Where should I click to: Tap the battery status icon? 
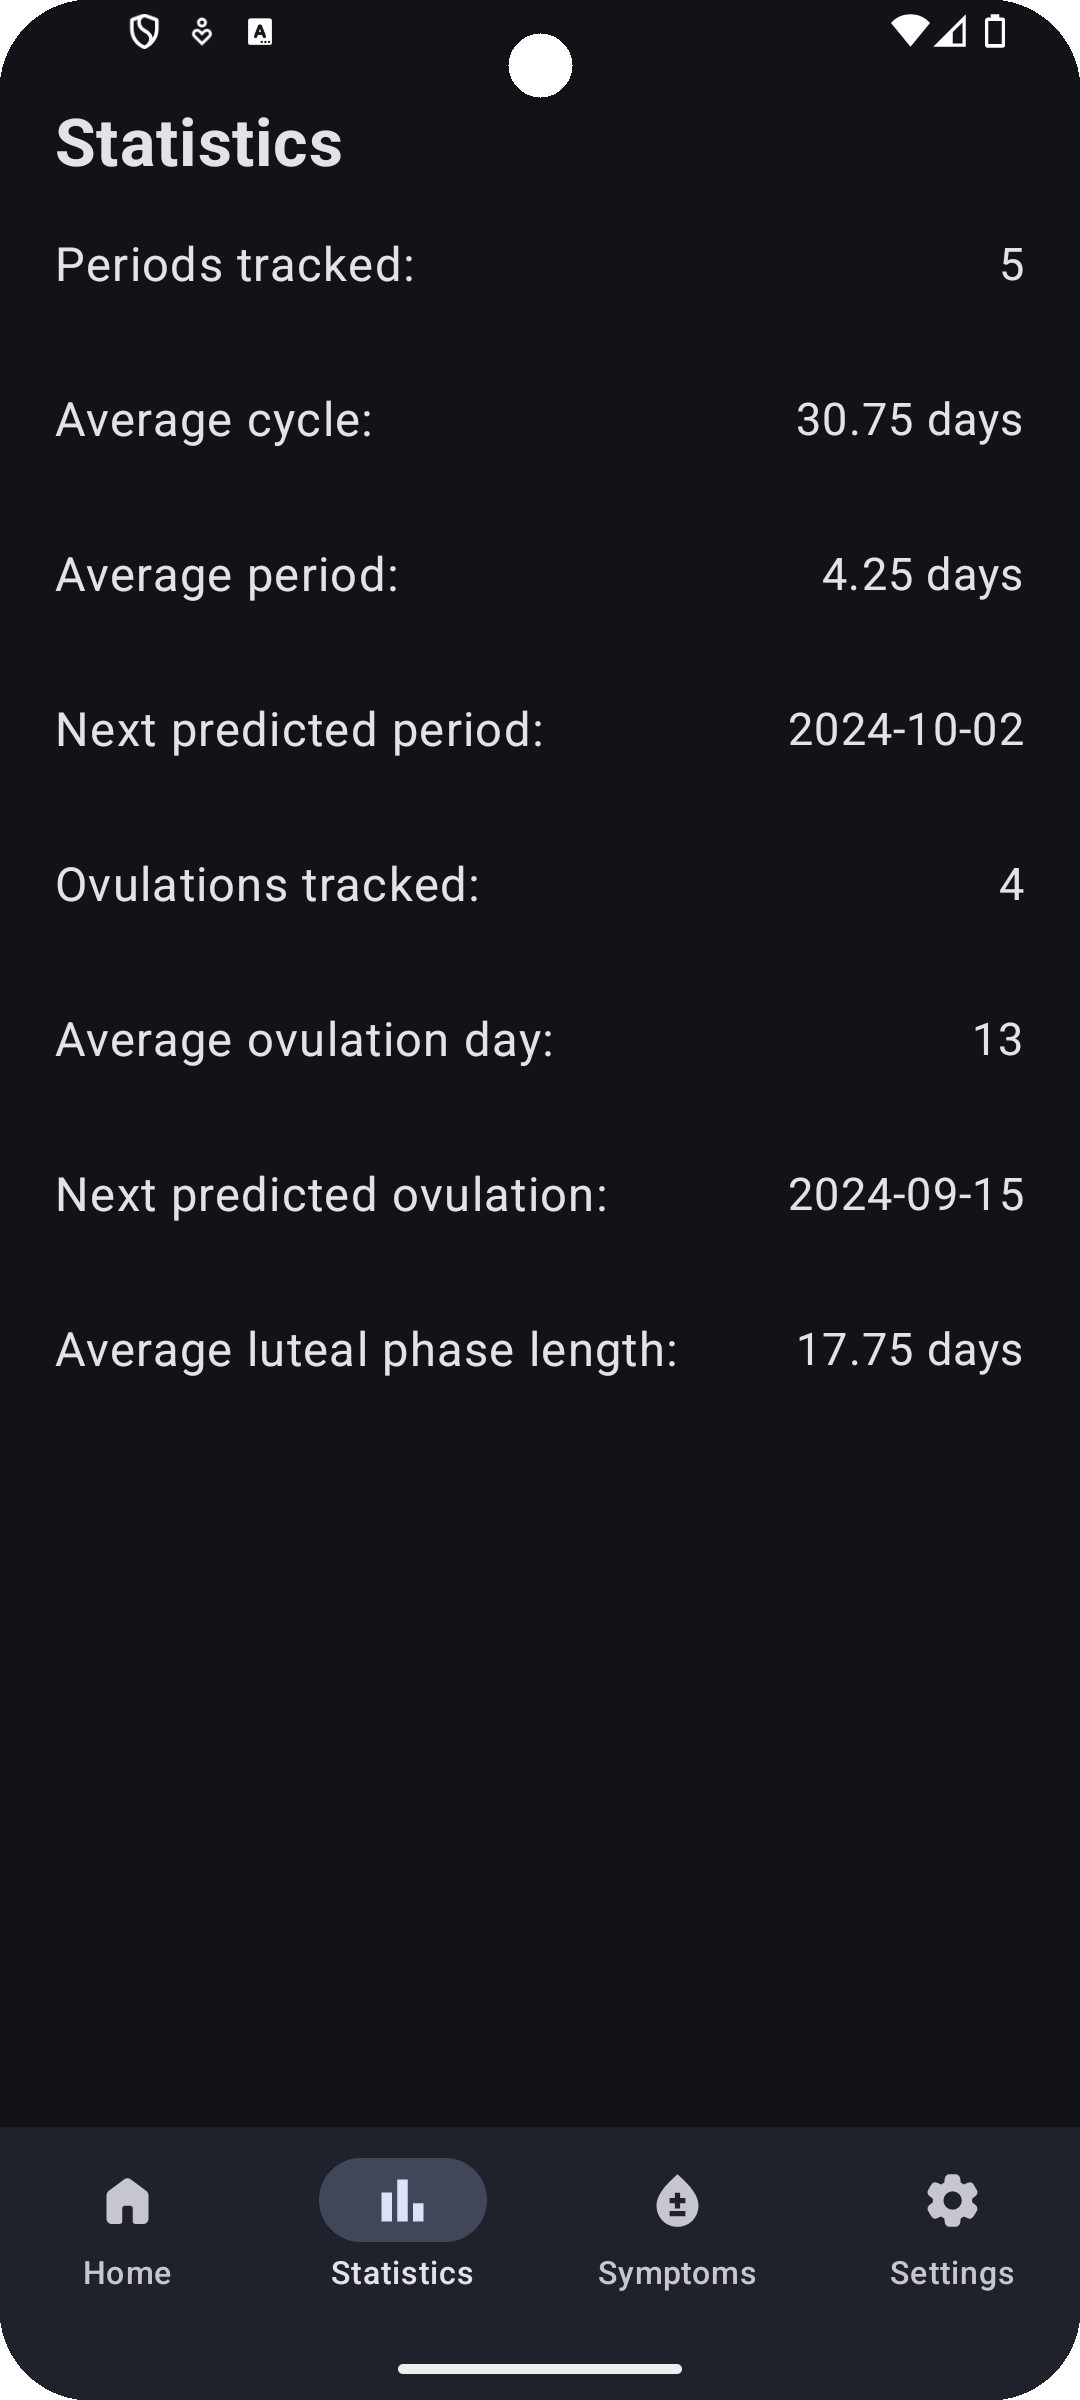(x=995, y=32)
